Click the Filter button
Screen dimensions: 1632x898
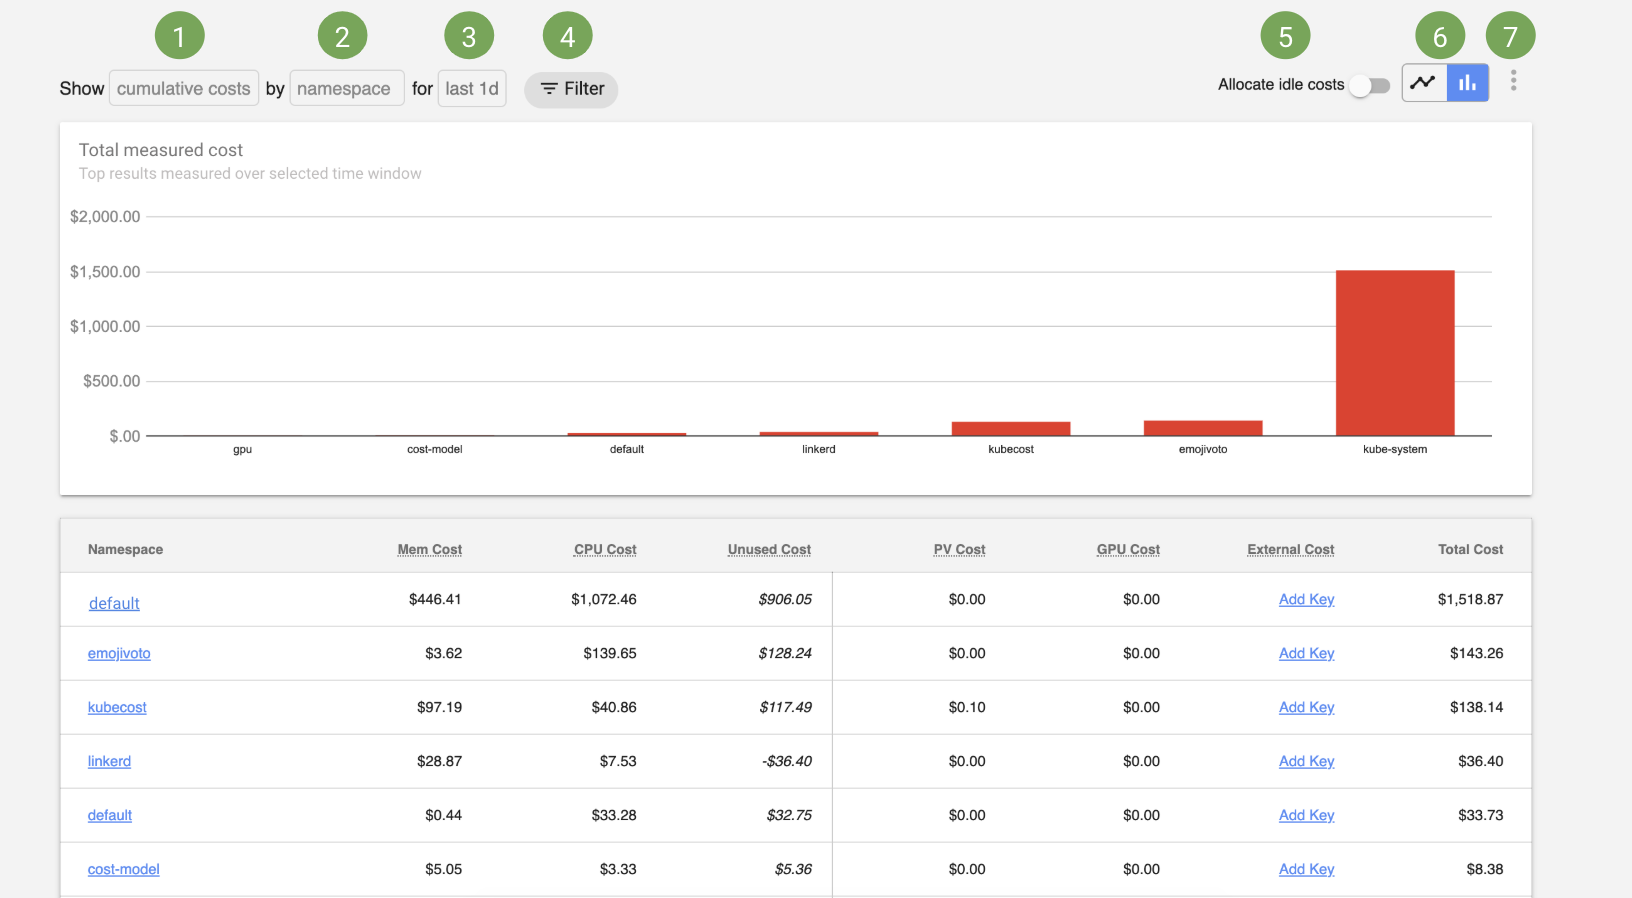pyautogui.click(x=571, y=89)
